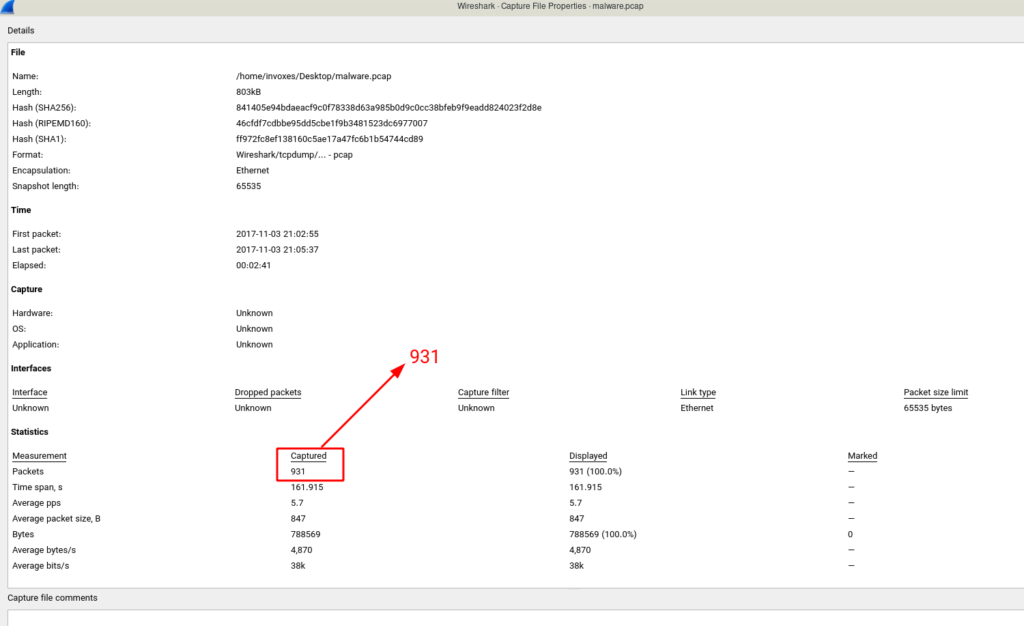The width and height of the screenshot is (1024, 626).
Task: Click the Details label
Action: (21, 31)
